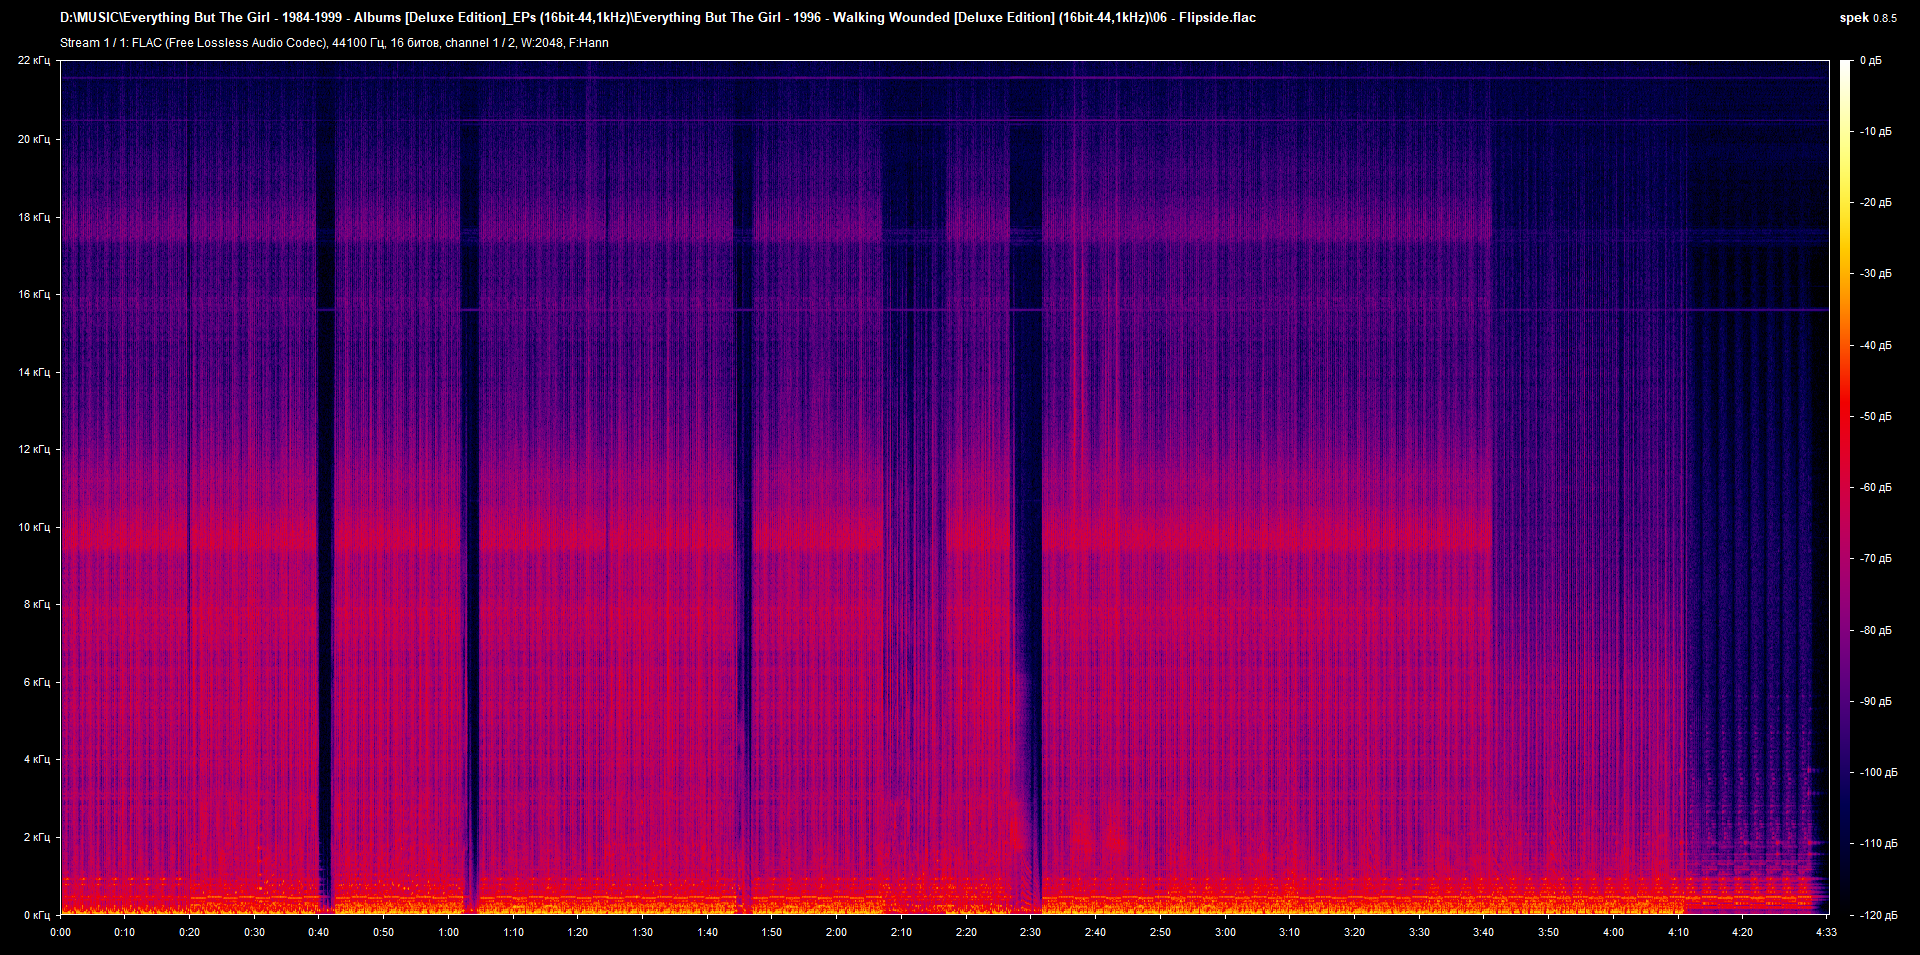The width and height of the screenshot is (1920, 955).
Task: Pick the 0:10 time axis label
Action: point(124,932)
